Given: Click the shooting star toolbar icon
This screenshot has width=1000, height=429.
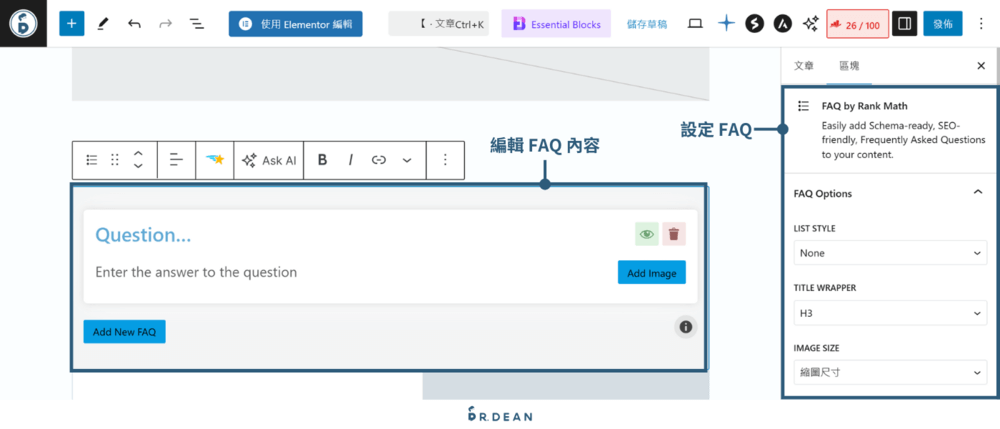Looking at the screenshot, I should 215,160.
